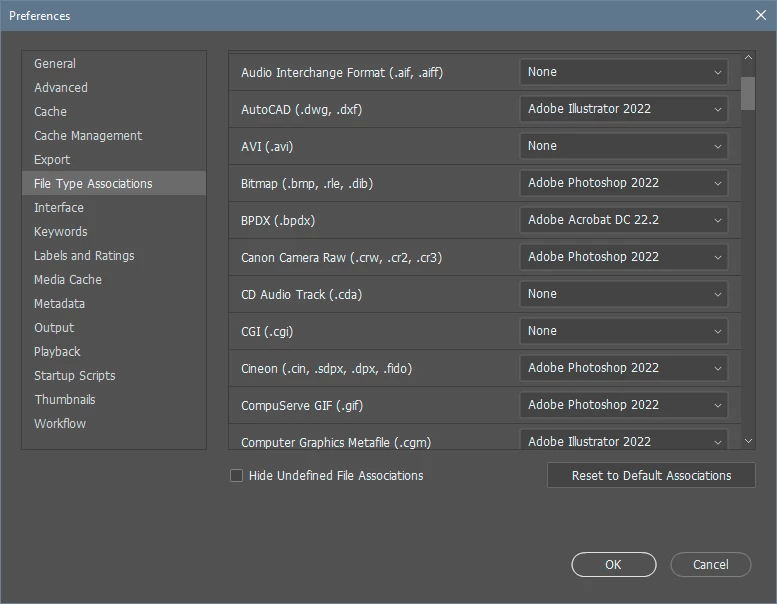The height and width of the screenshot is (604, 777).
Task: Click the 'Audio Interchange Format (.aif, .aiff)' label
Action: (x=342, y=73)
